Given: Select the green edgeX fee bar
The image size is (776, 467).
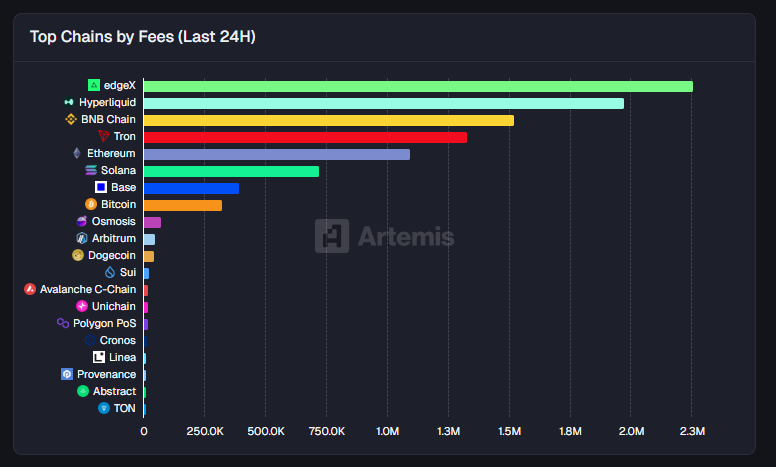Looking at the screenshot, I should pyautogui.click(x=418, y=86).
